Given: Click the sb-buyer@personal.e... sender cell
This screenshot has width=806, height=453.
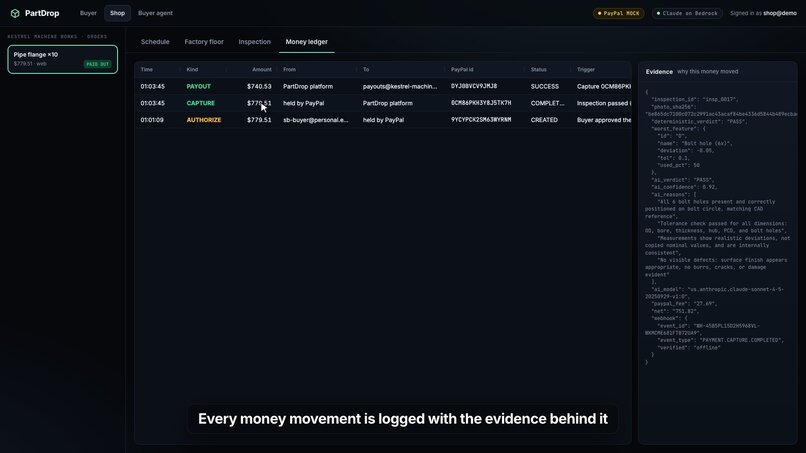Looking at the screenshot, I should point(316,120).
